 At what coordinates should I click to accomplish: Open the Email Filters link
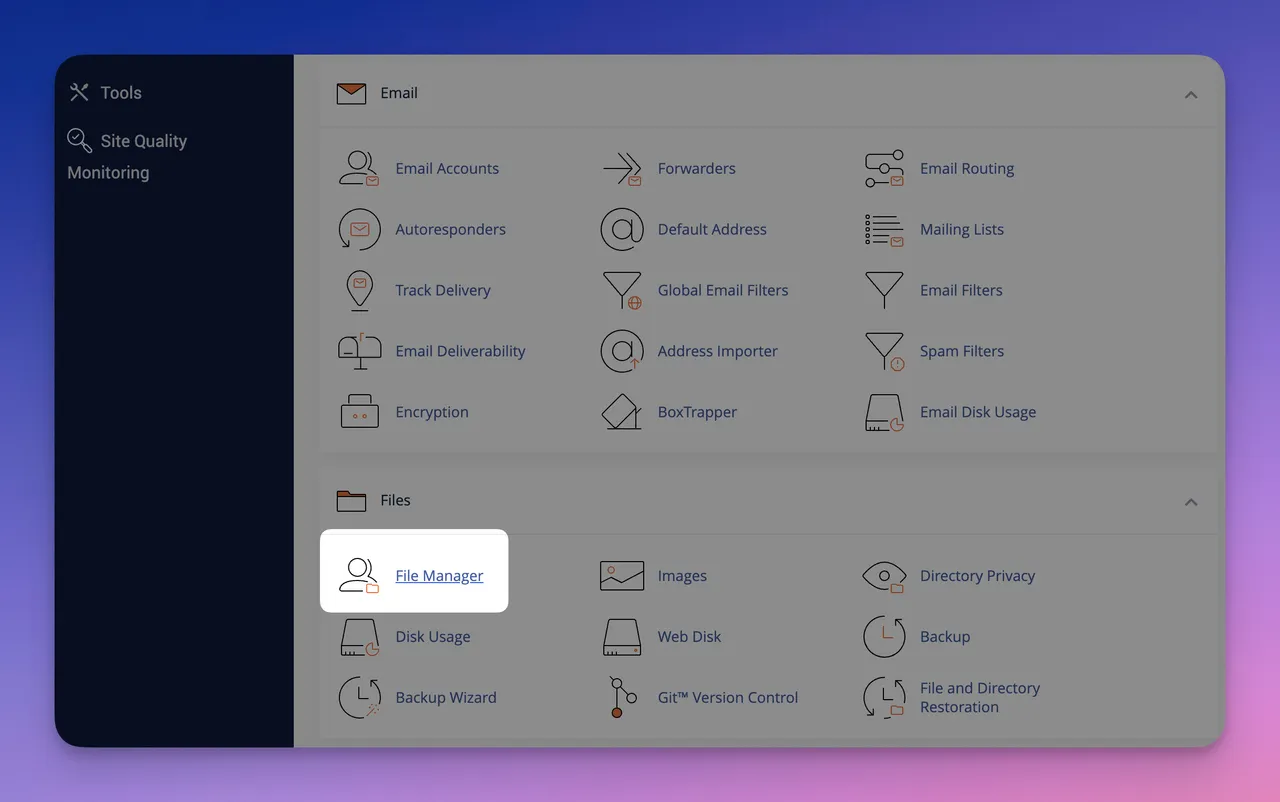(x=961, y=291)
